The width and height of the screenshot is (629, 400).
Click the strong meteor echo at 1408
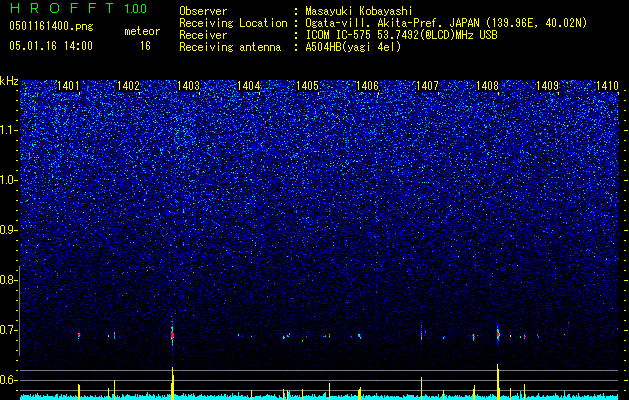pos(498,334)
